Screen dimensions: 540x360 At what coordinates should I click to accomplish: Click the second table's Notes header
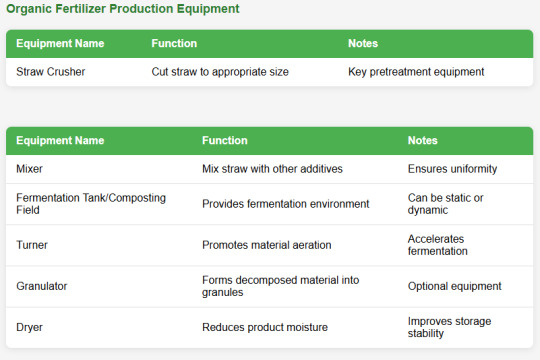[423, 141]
